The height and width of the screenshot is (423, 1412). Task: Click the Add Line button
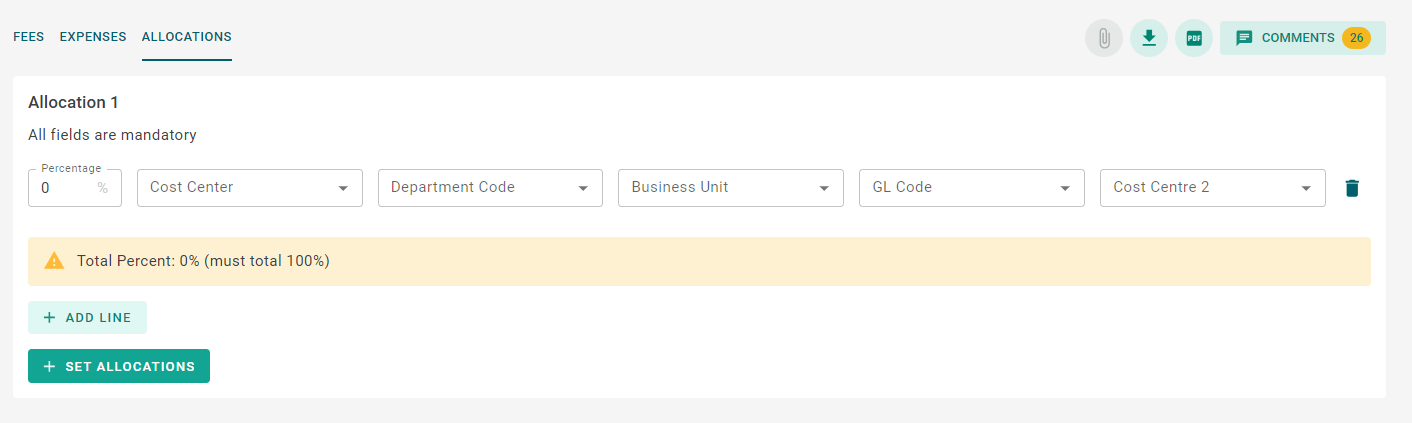coord(87,318)
